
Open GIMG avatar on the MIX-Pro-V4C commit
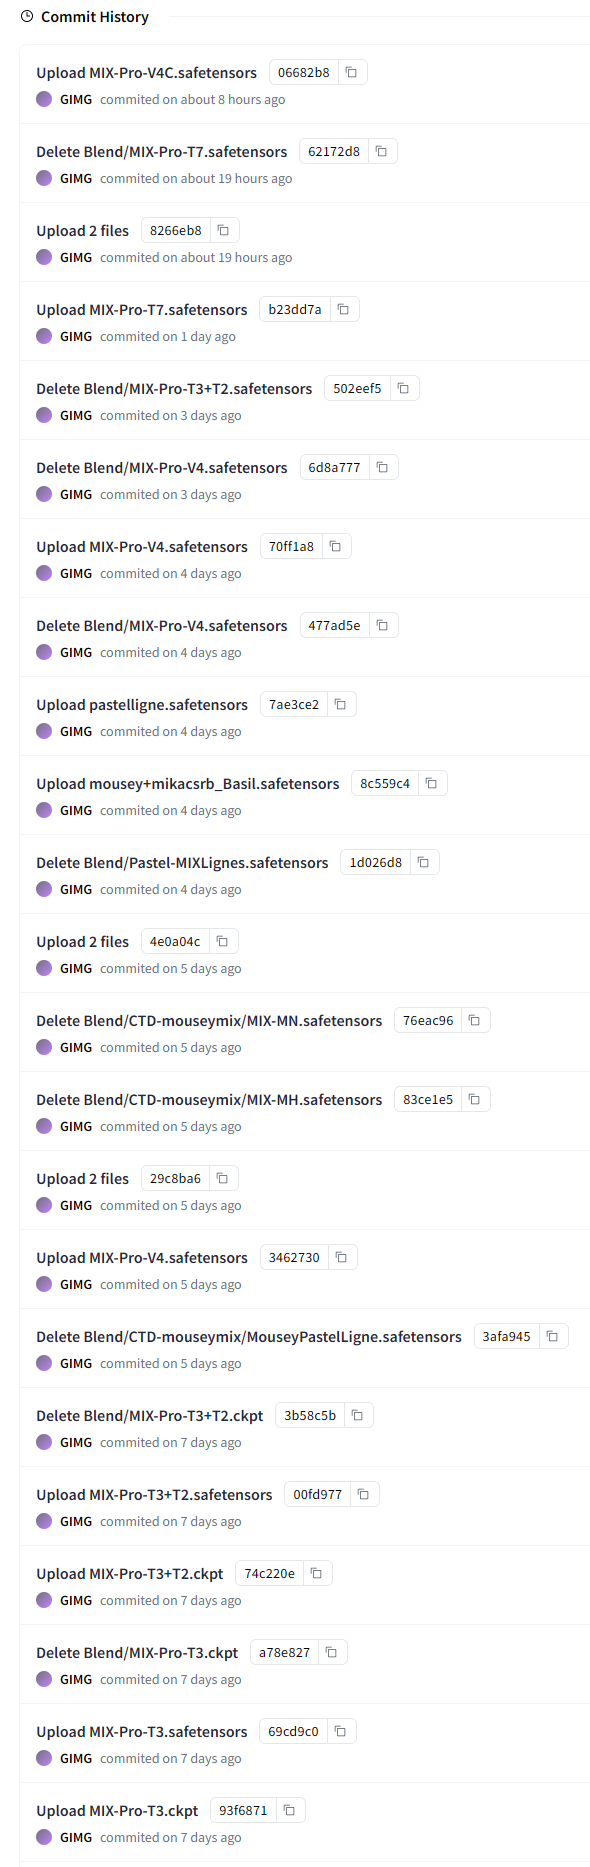click(x=44, y=99)
